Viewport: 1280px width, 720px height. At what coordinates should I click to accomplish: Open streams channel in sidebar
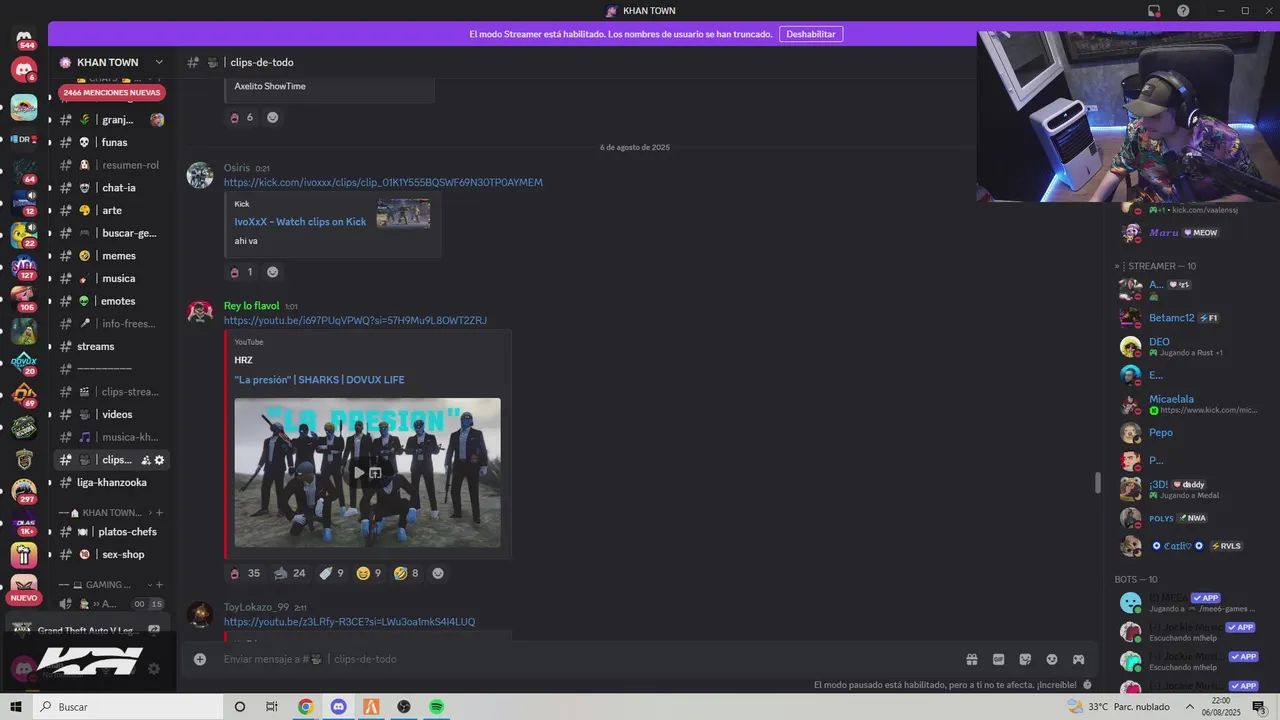tap(110, 346)
